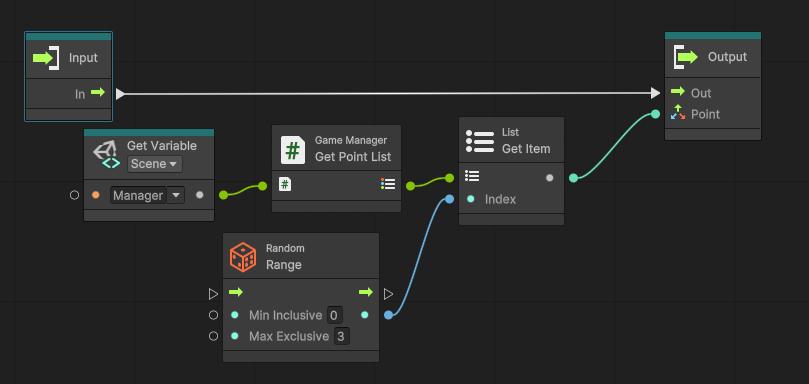The height and width of the screenshot is (384, 809).
Task: Click the Manager variable name field
Action: pos(138,196)
